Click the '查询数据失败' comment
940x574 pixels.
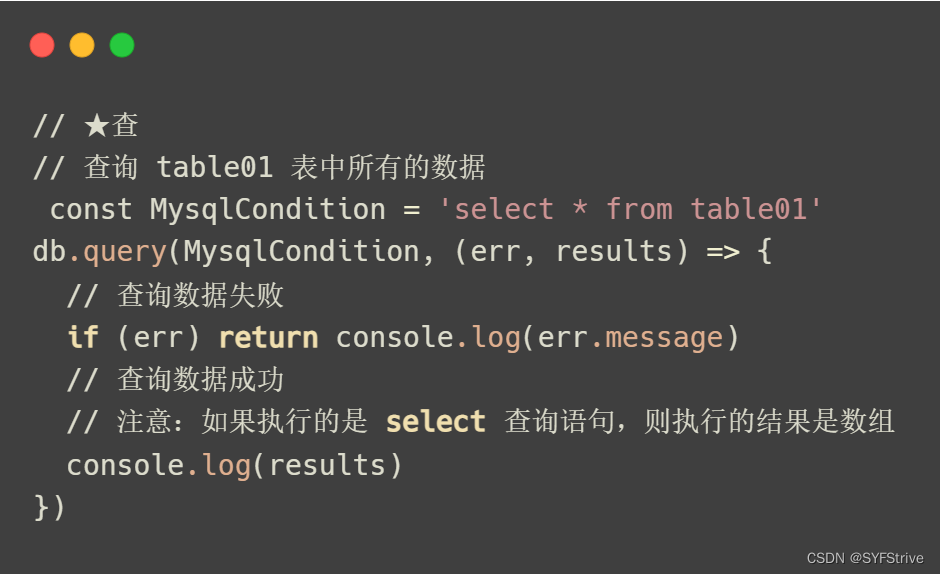tap(200, 296)
